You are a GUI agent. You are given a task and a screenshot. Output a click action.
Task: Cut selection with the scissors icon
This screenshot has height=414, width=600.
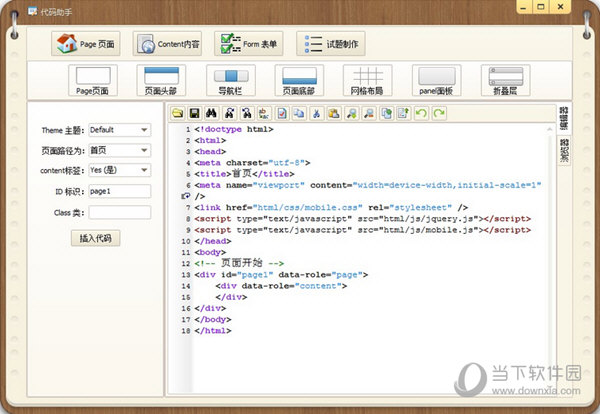point(316,113)
